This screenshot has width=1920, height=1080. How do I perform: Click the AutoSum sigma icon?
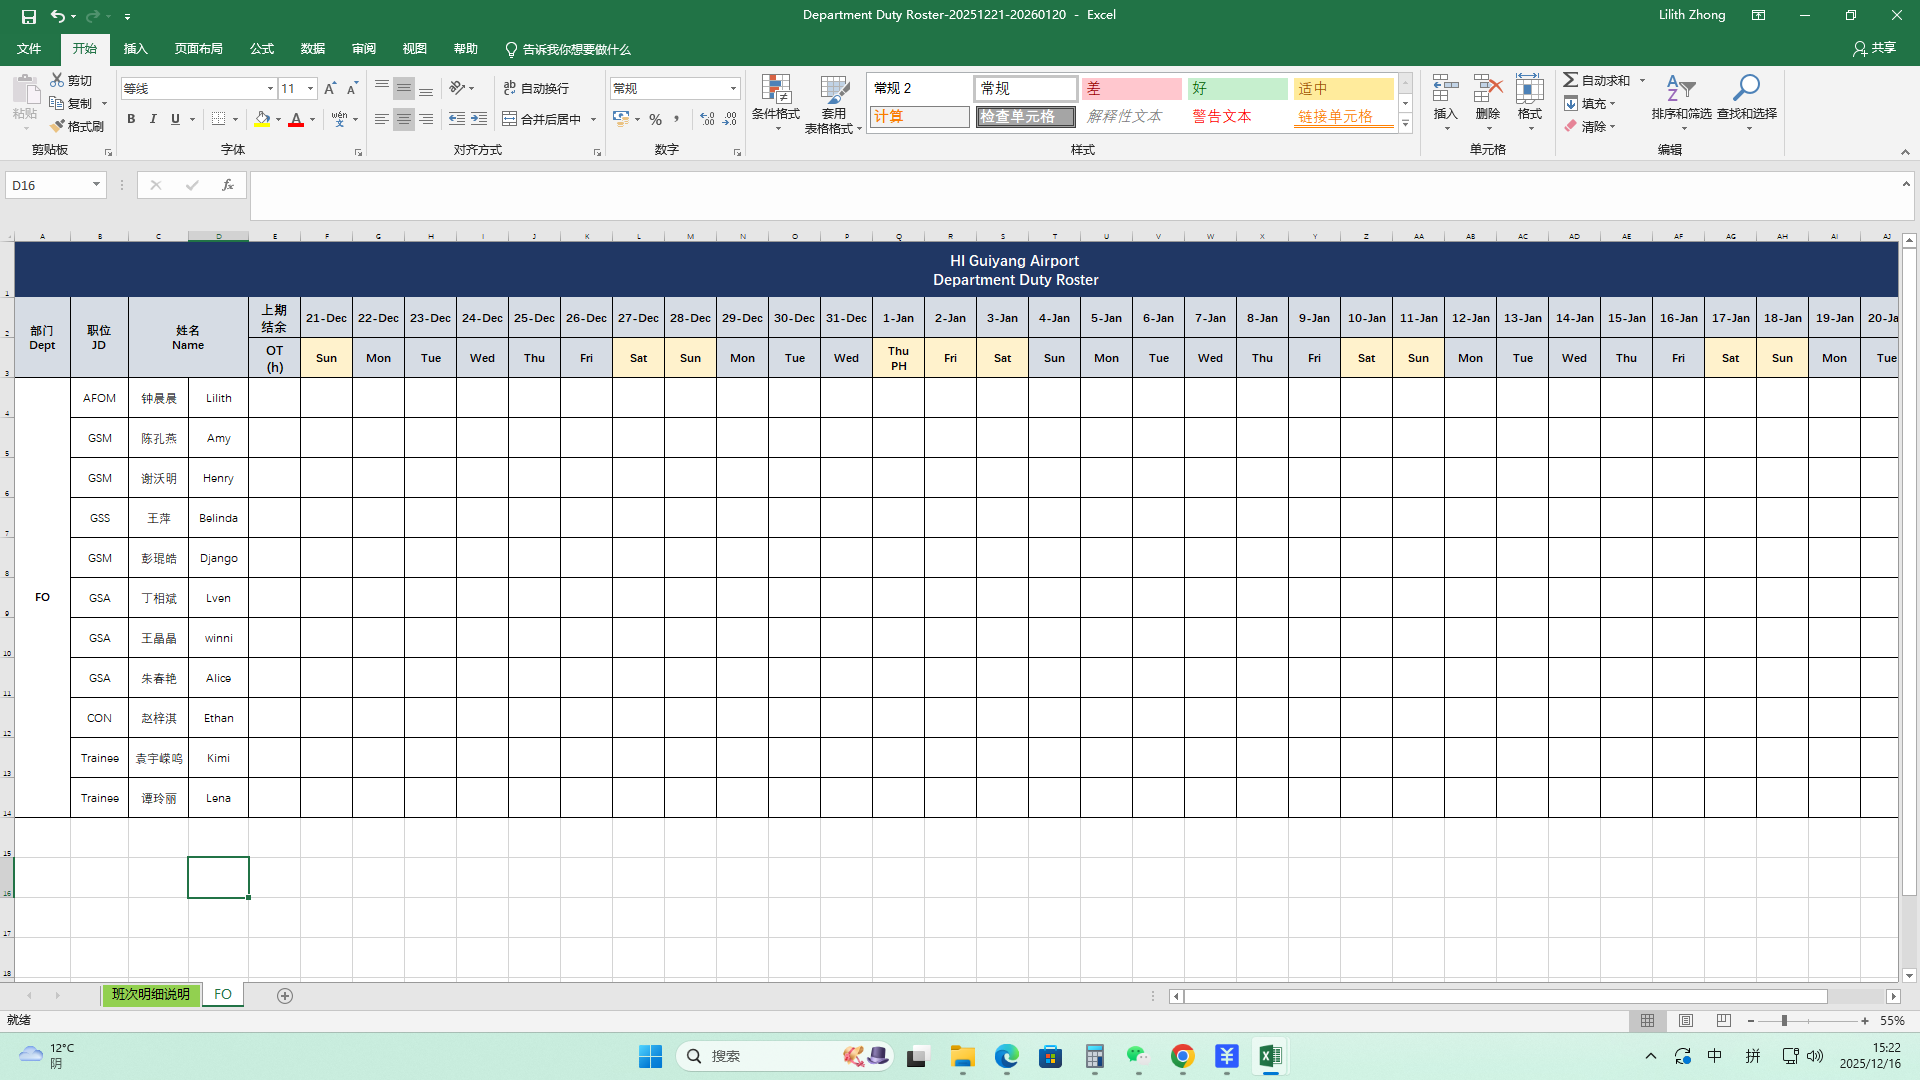point(1571,80)
